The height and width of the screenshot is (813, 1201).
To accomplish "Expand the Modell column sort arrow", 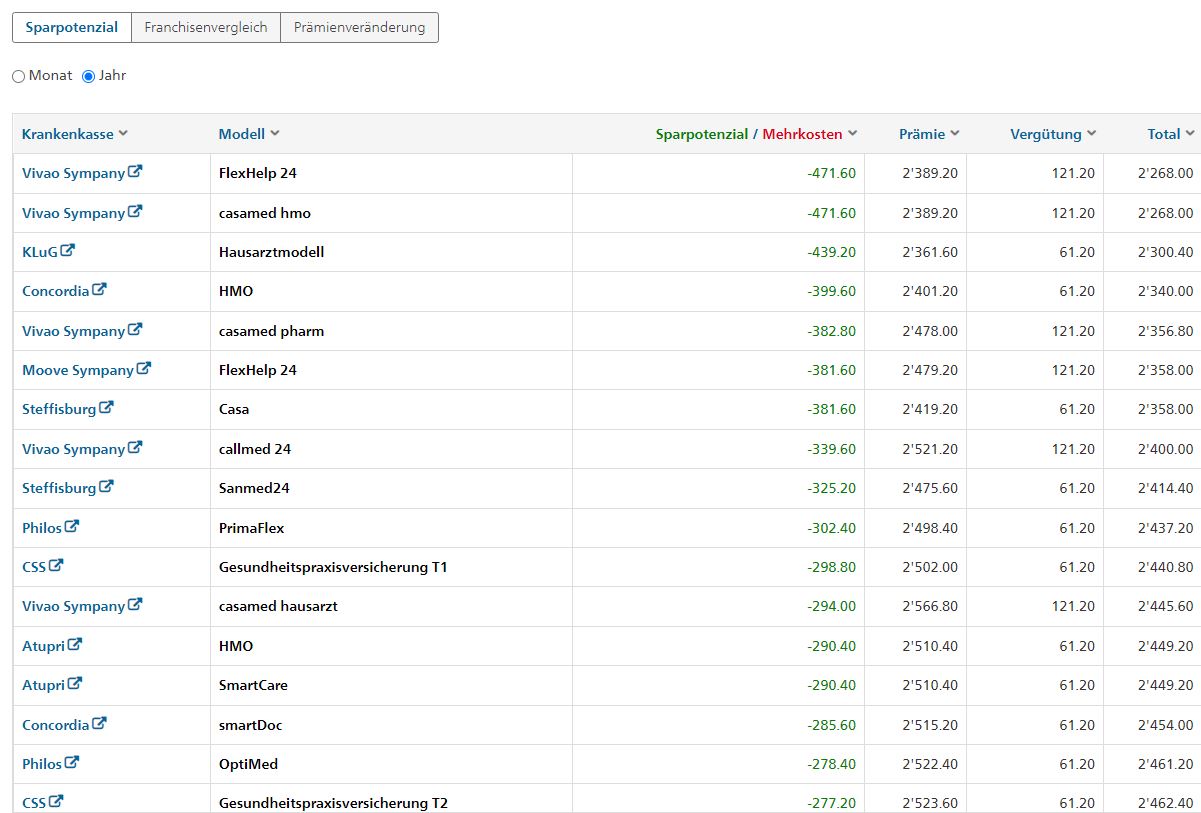I will (x=275, y=134).
